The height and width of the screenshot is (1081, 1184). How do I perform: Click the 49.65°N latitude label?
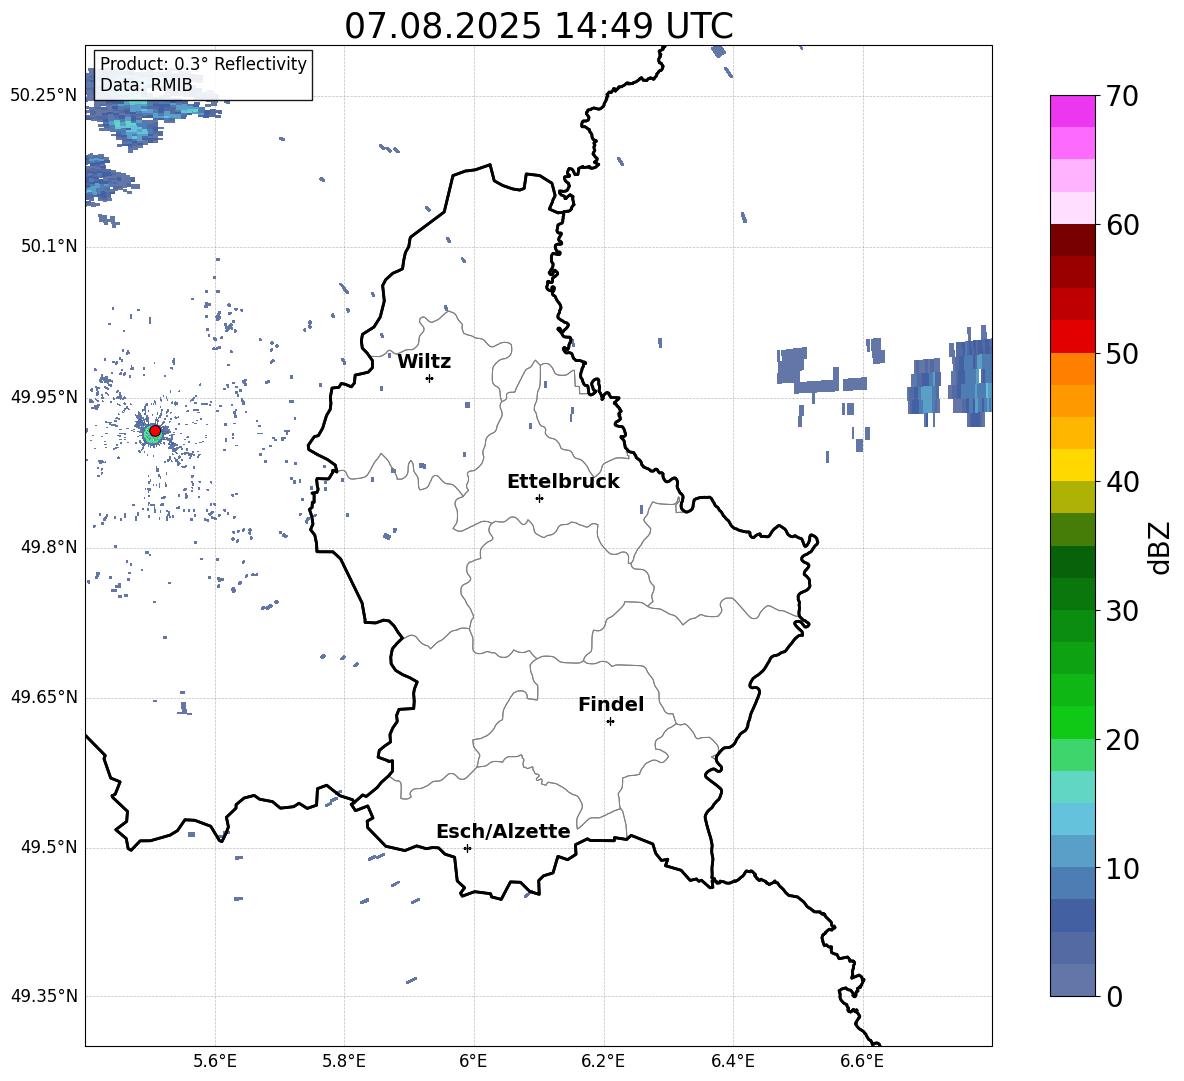pos(44,697)
